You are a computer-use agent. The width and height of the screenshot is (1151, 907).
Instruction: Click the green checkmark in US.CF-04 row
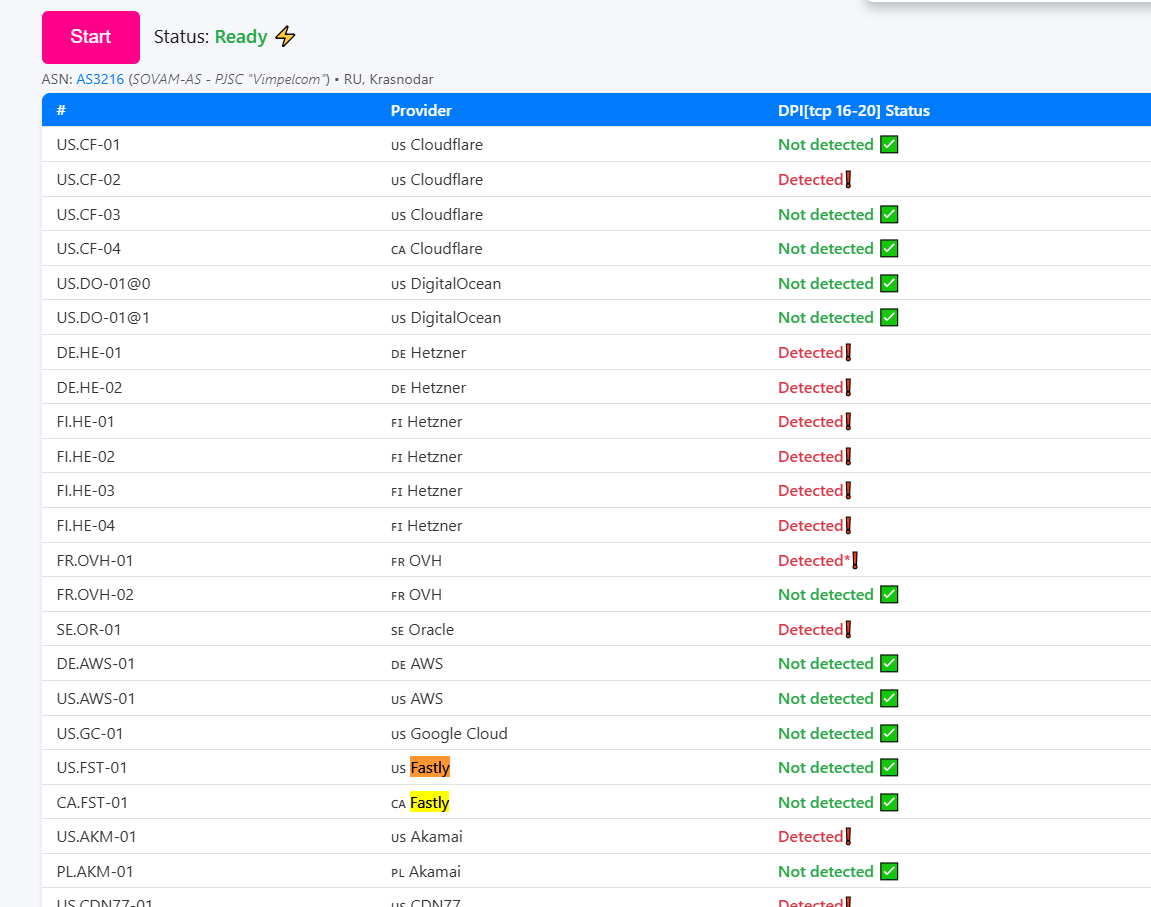[889, 249]
